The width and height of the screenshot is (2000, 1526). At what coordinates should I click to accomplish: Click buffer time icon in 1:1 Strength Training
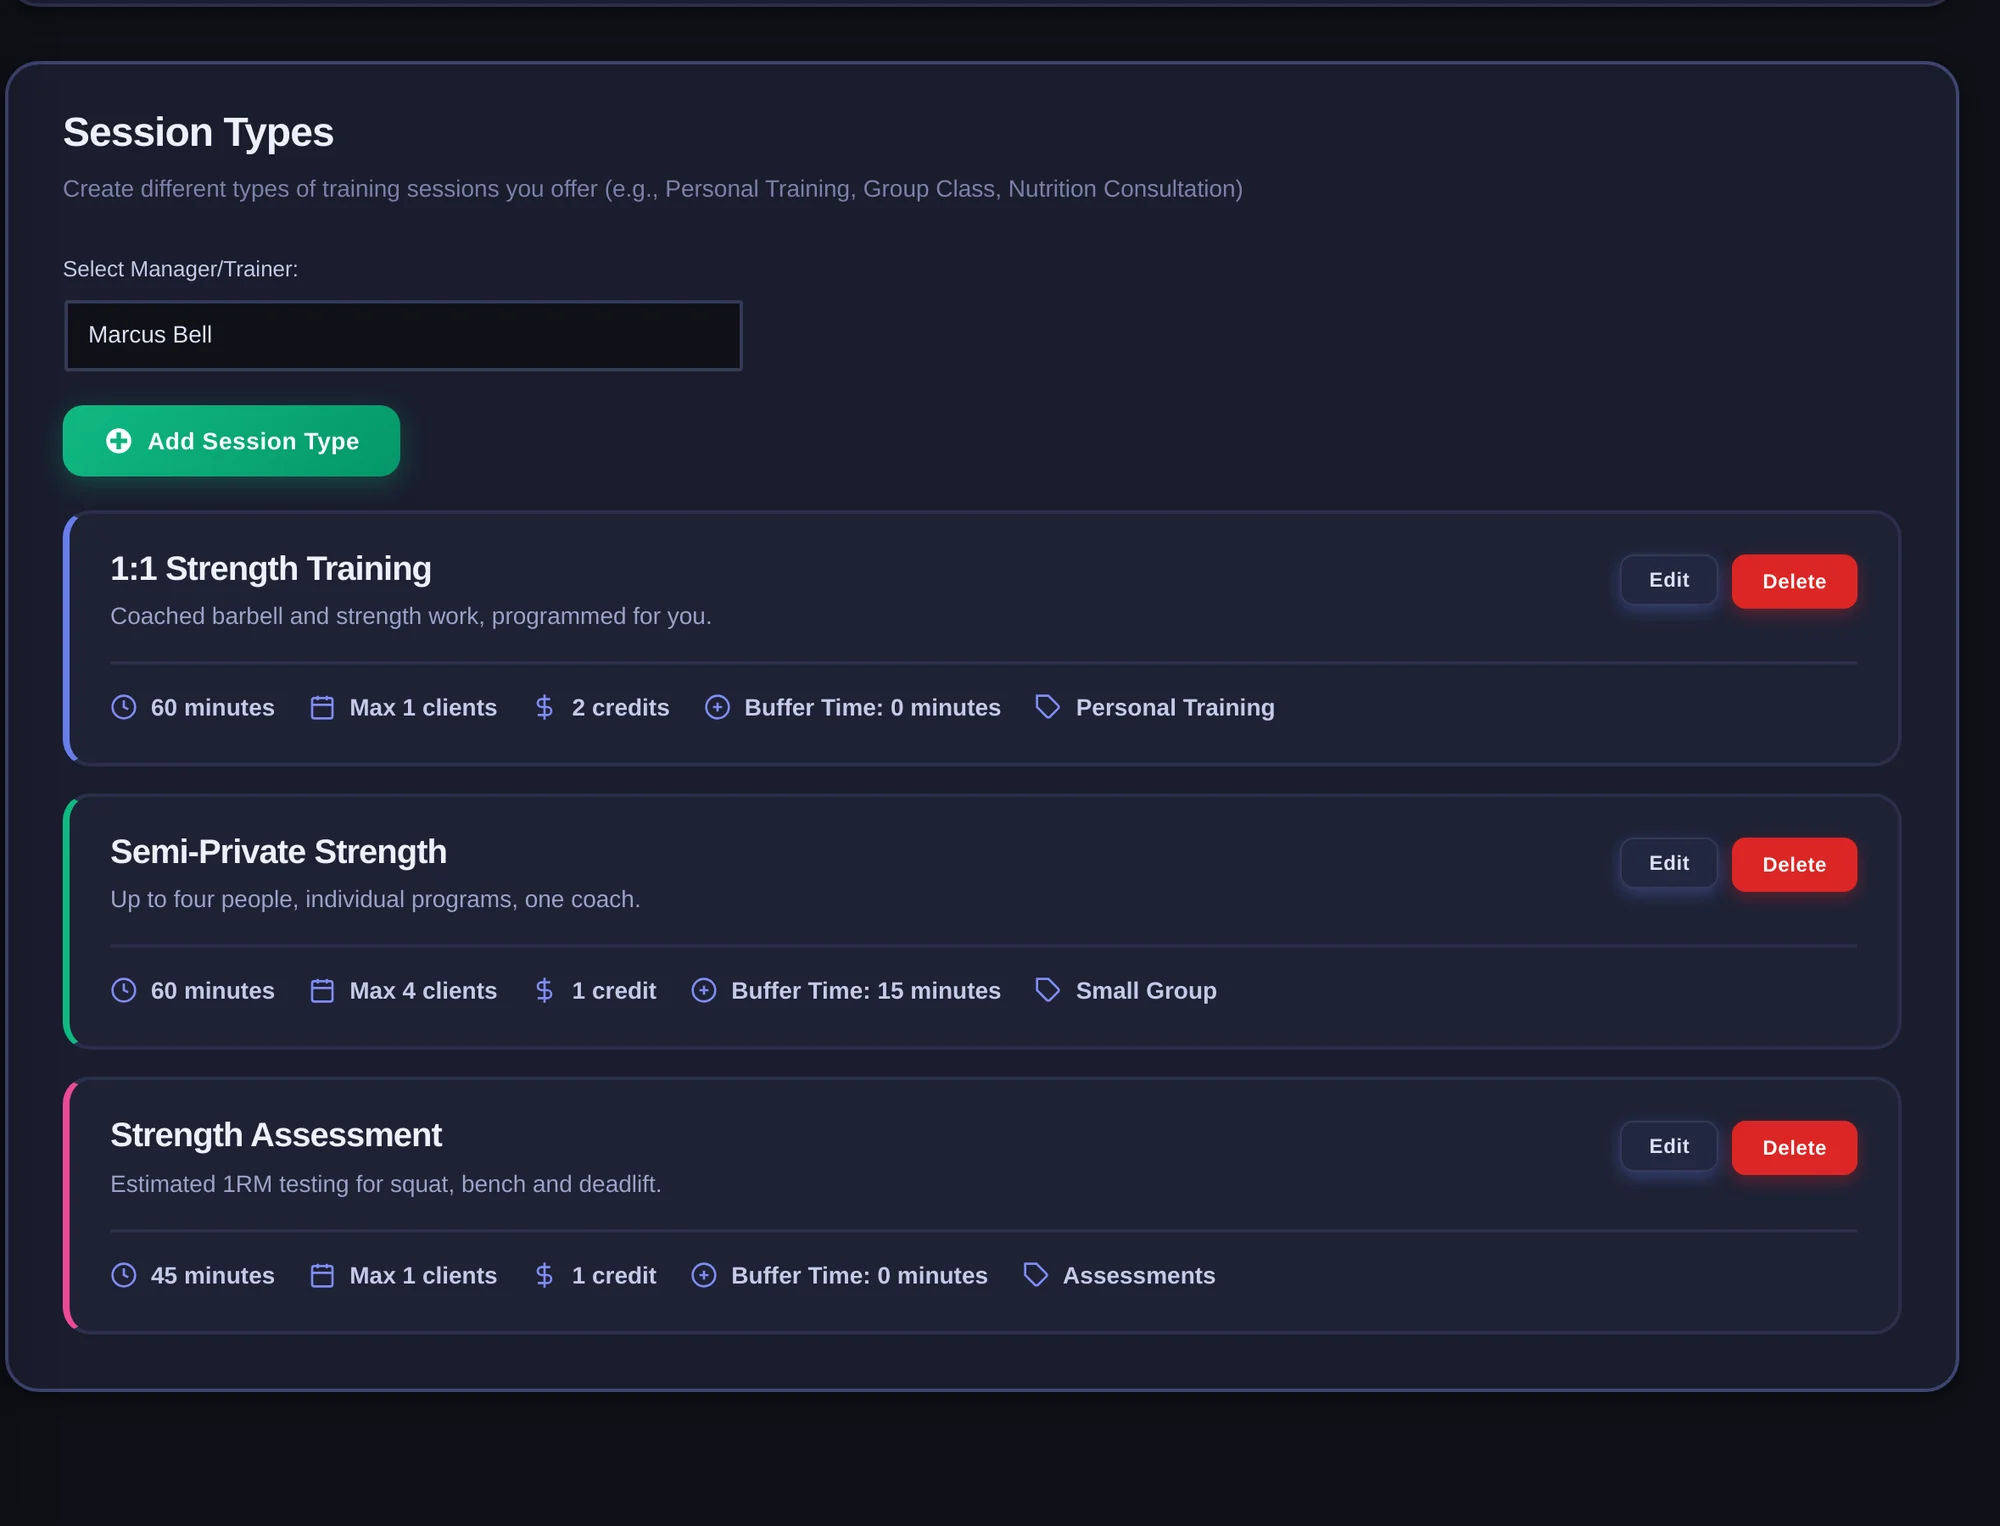(717, 707)
